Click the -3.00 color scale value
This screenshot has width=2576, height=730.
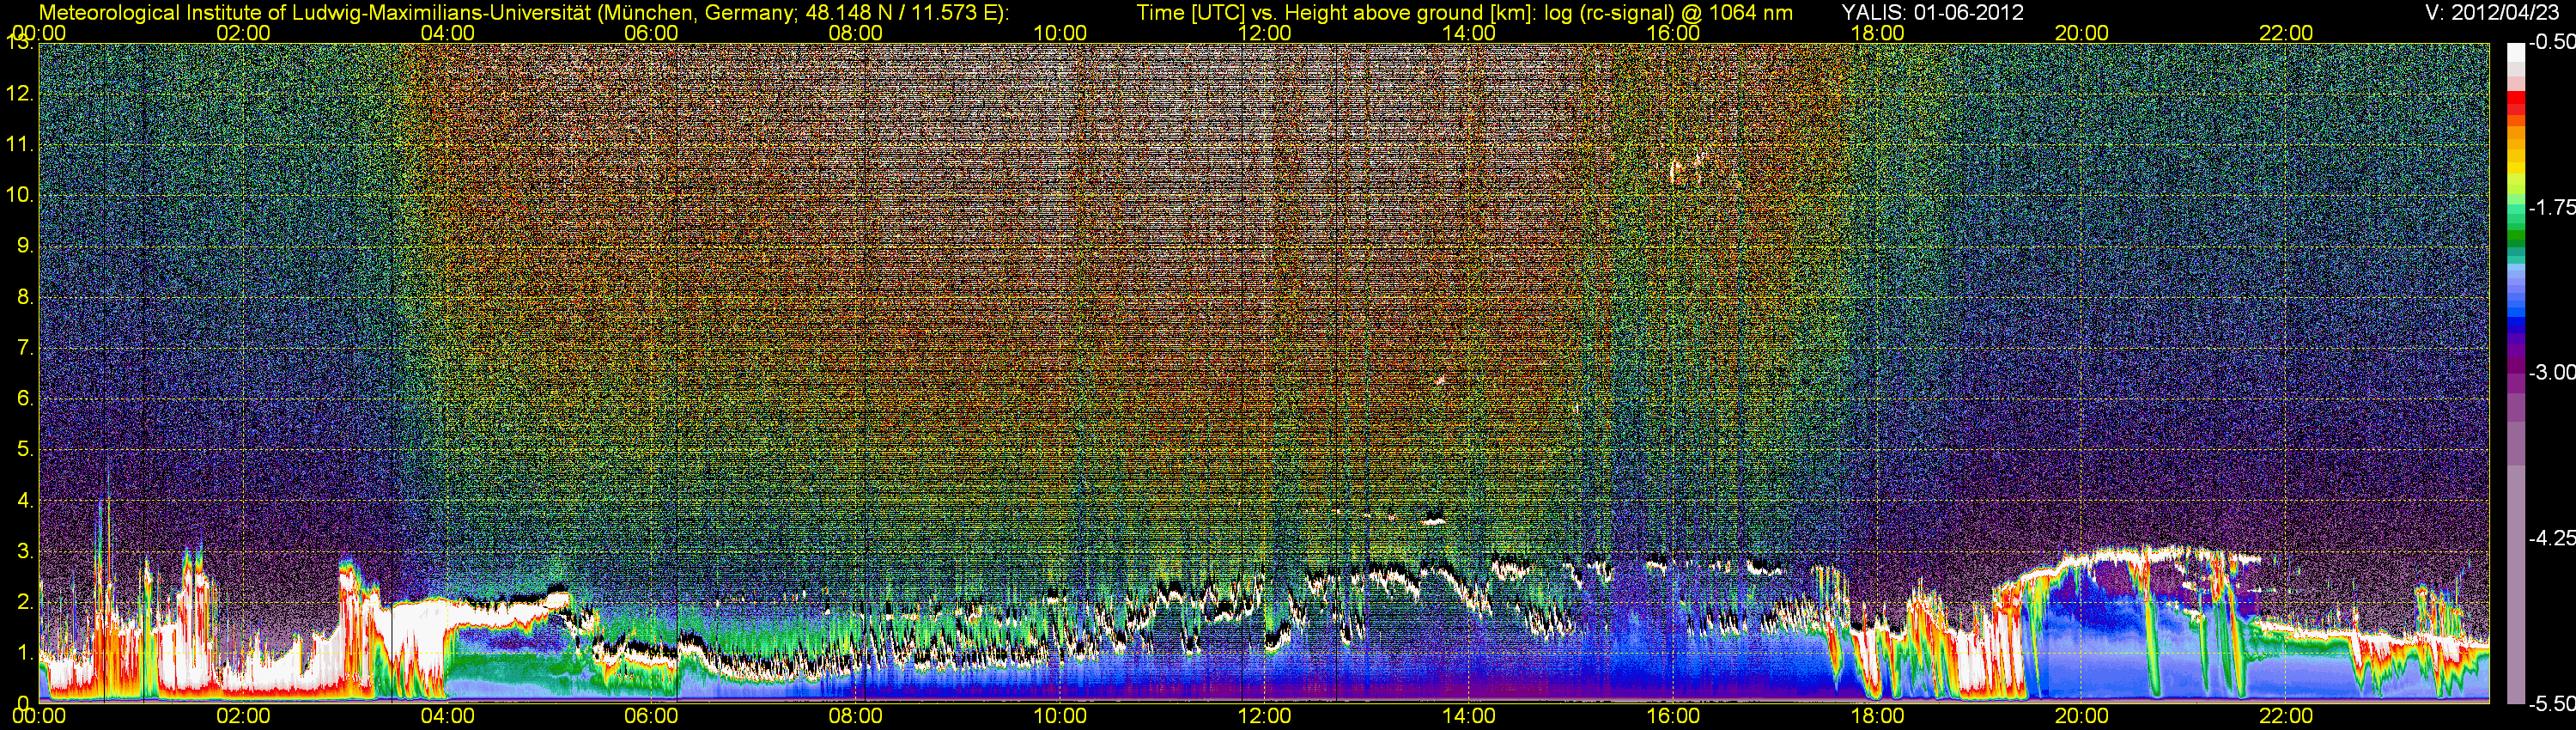[2551, 373]
